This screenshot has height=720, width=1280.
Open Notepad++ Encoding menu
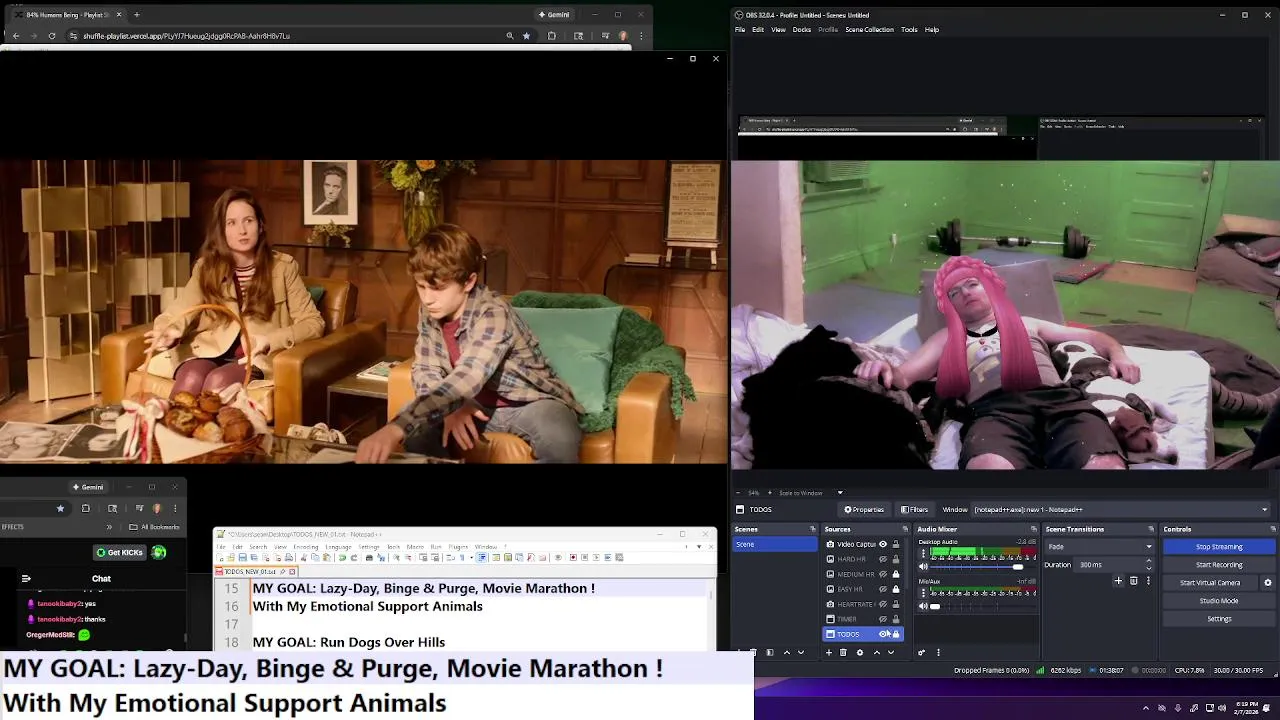tap(306, 547)
